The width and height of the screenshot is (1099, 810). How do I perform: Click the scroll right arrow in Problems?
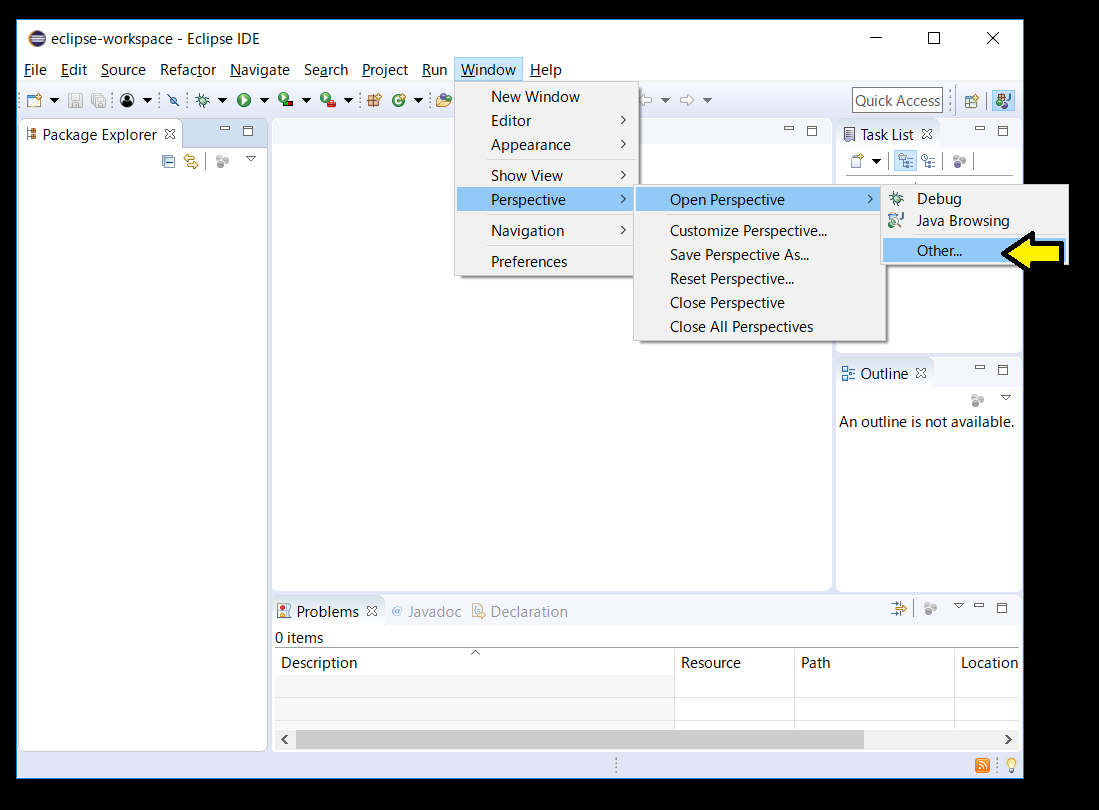tap(1008, 739)
